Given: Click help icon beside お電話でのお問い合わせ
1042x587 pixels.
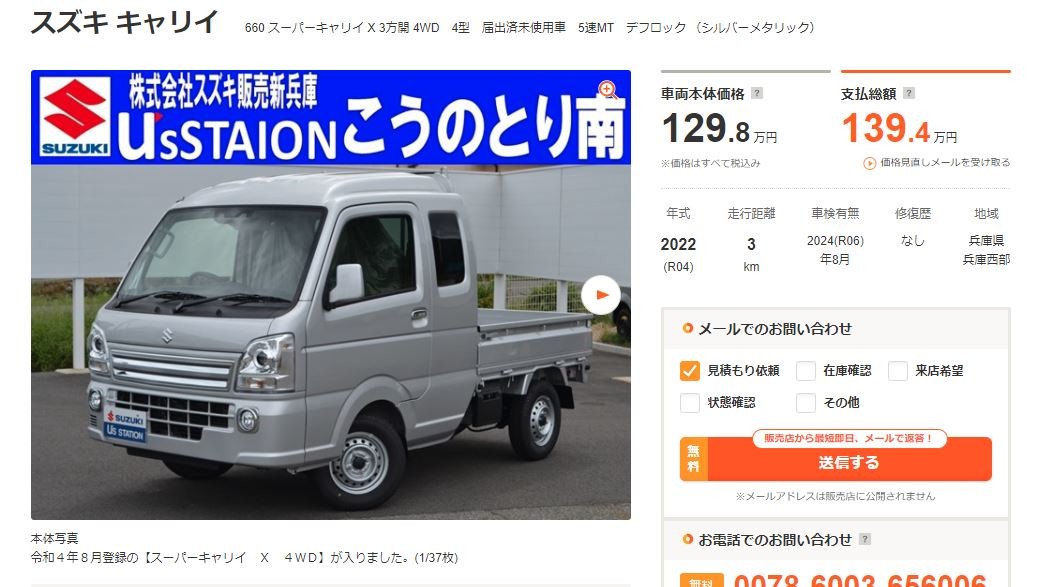Looking at the screenshot, I should [864, 539].
